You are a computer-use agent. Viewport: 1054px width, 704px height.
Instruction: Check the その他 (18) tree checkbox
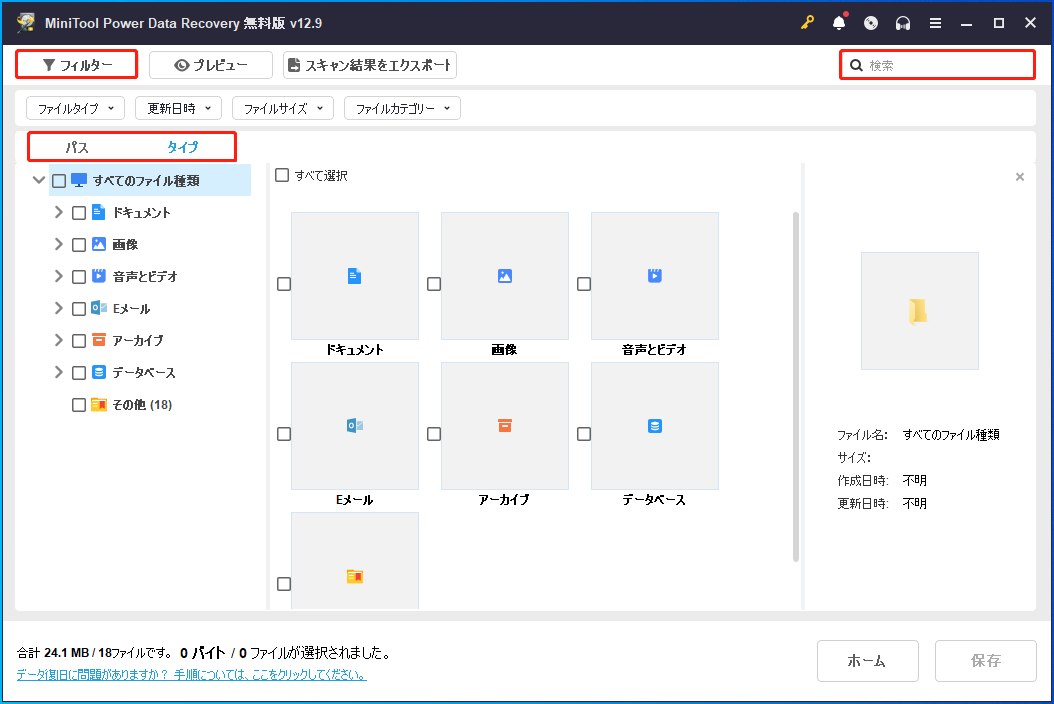(79, 405)
